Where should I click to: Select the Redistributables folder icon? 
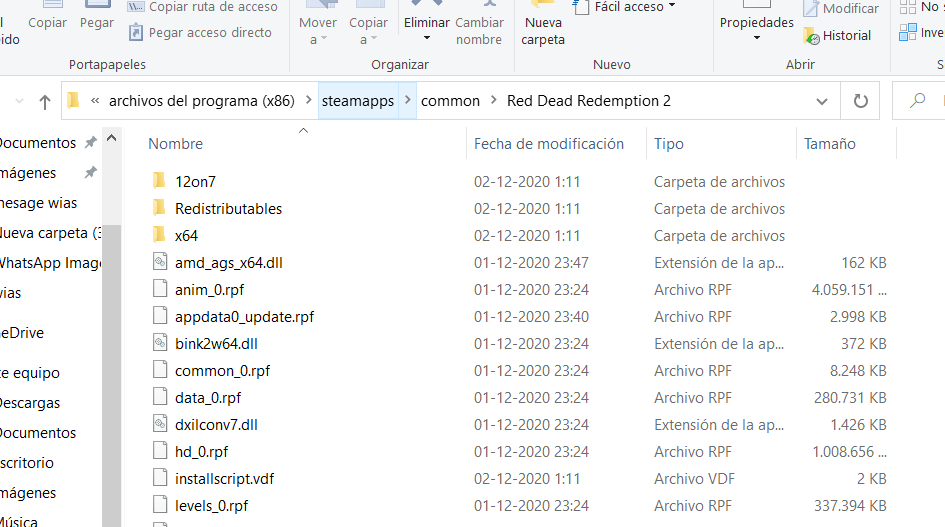click(159, 207)
